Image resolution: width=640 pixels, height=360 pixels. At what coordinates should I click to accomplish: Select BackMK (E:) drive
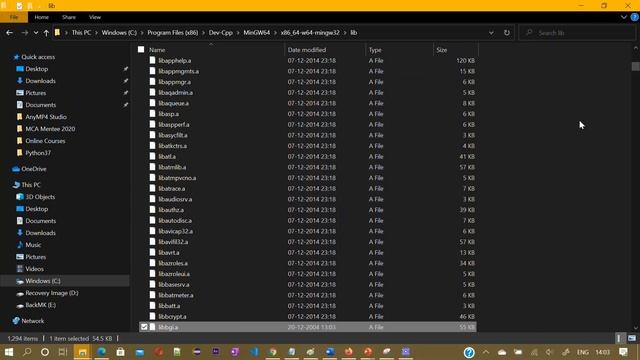pos(40,305)
